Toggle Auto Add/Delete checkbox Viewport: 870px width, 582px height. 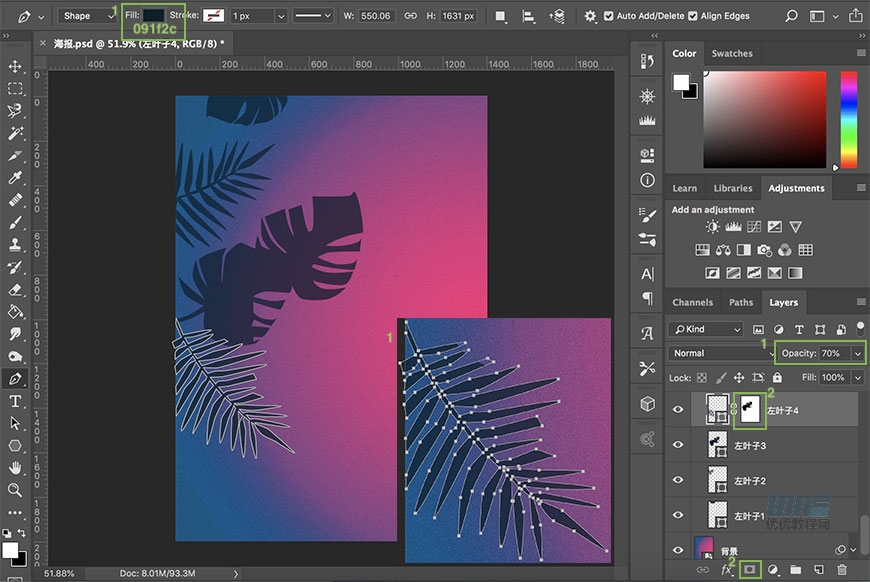pyautogui.click(x=608, y=16)
